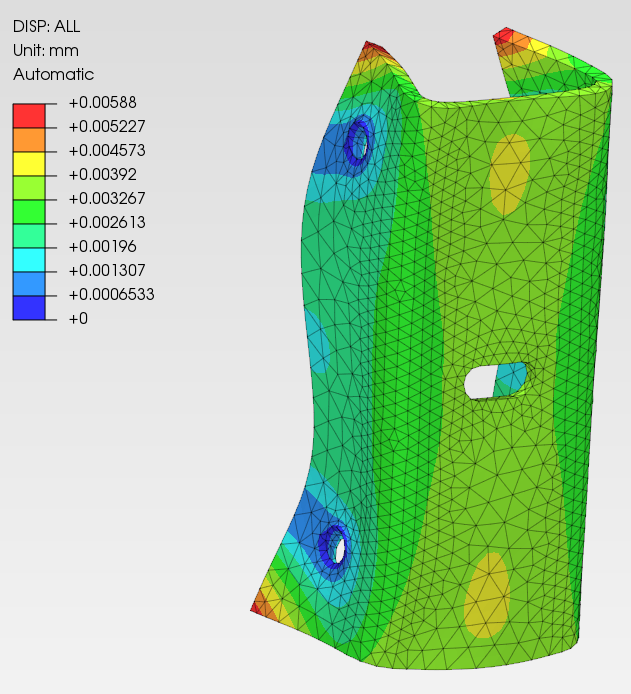Click the upper yellow displacement patch on the model
The image size is (631, 694).
[x=509, y=174]
